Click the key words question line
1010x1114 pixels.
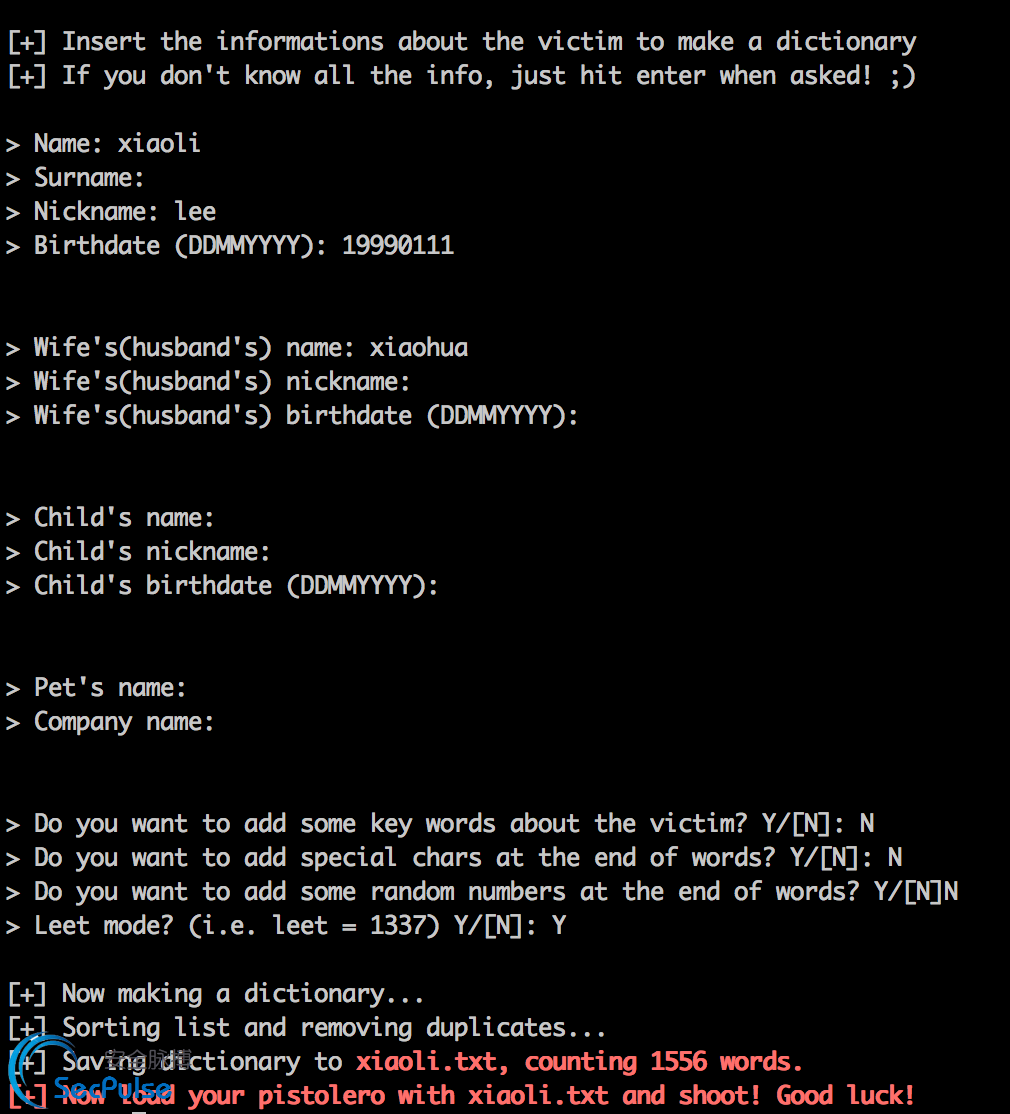click(440, 824)
